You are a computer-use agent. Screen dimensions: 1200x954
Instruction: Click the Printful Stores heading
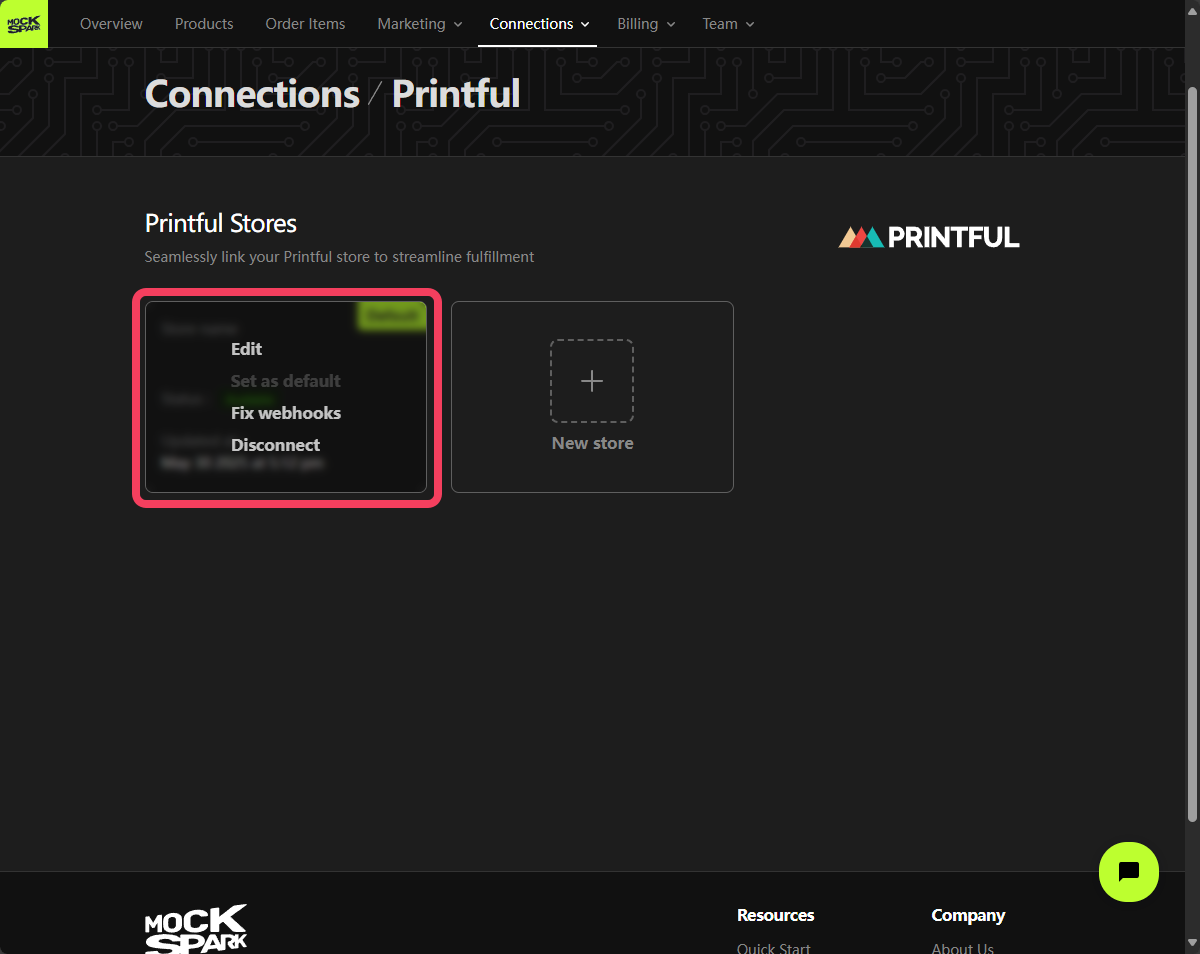[x=221, y=223]
